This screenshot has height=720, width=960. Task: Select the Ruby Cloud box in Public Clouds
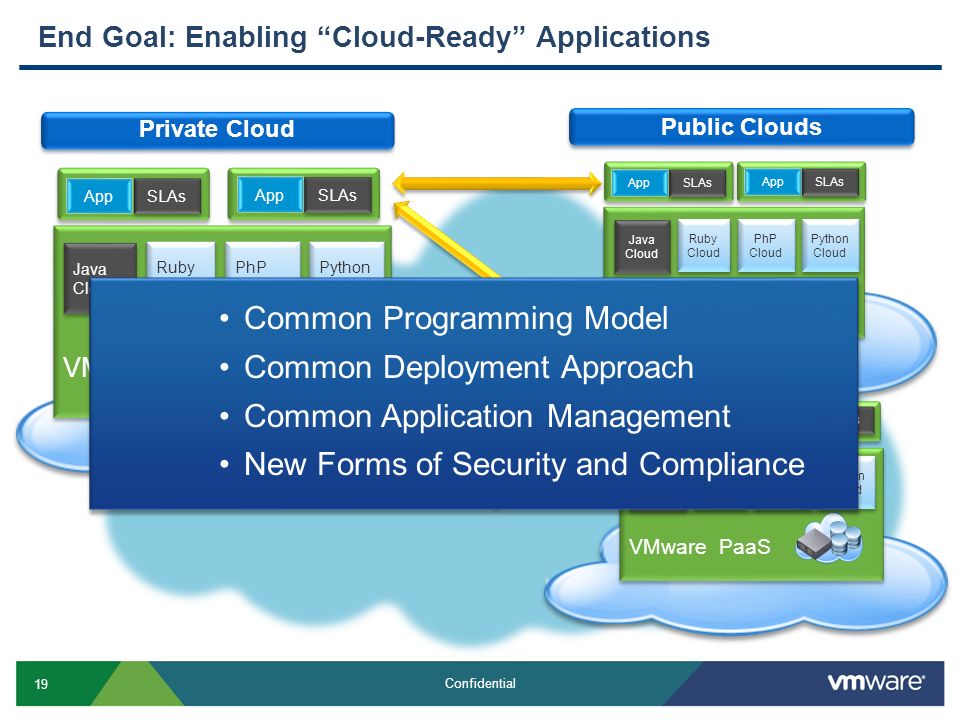[703, 246]
